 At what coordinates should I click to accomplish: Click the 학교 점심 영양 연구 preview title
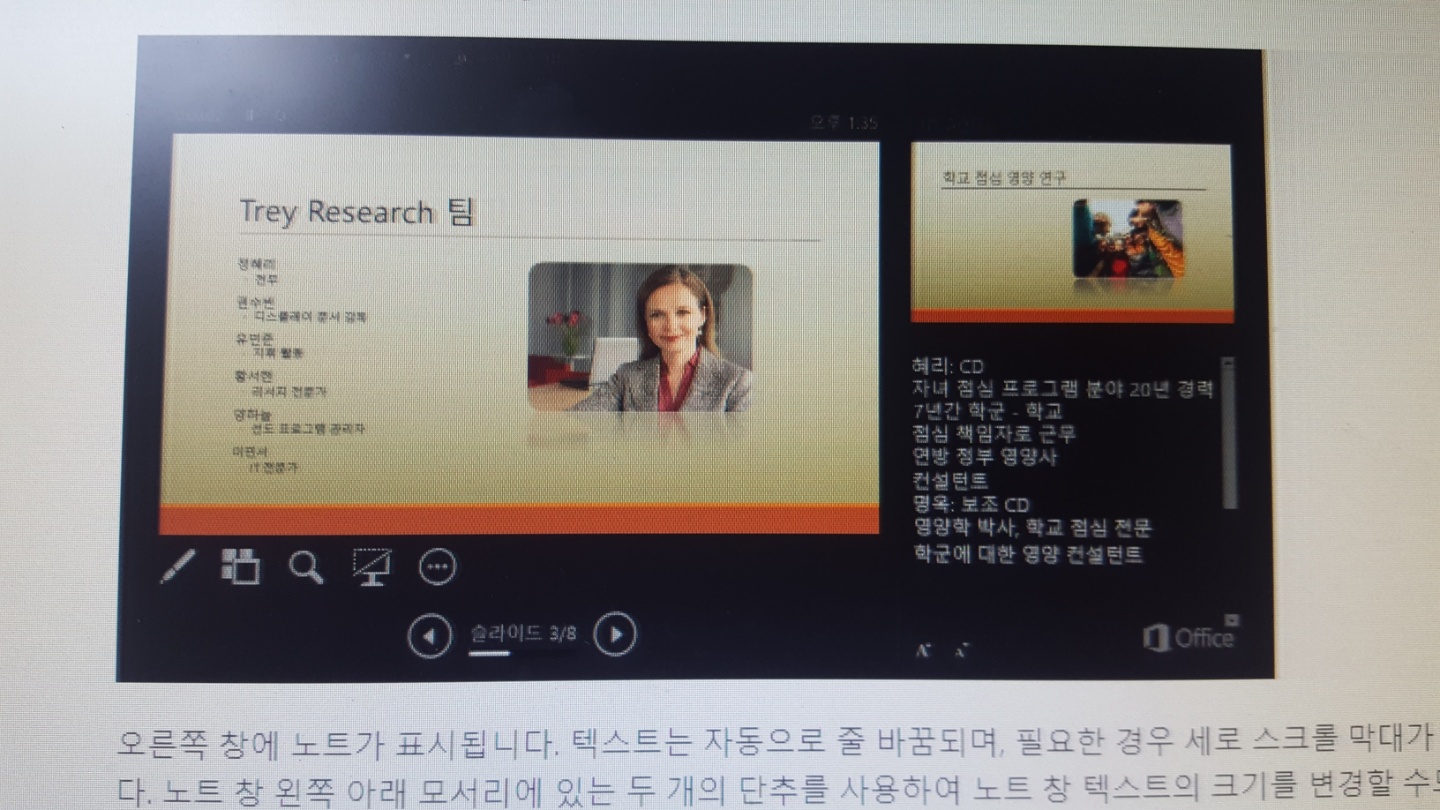point(1004,178)
